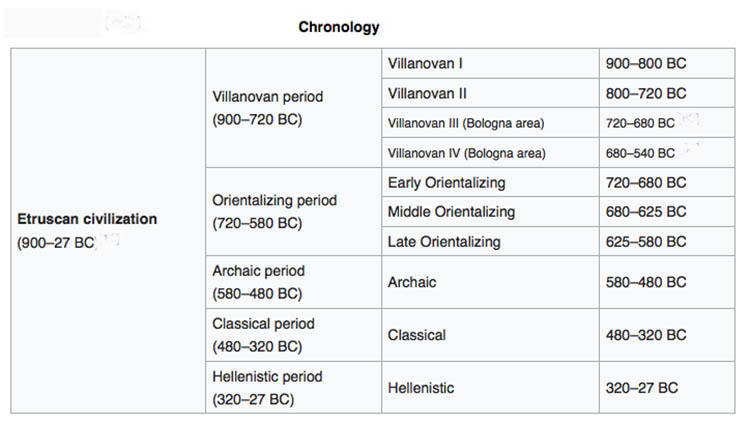
Task: Click the Hellenistic period (320–27 BC) cell
Action: pos(267,388)
